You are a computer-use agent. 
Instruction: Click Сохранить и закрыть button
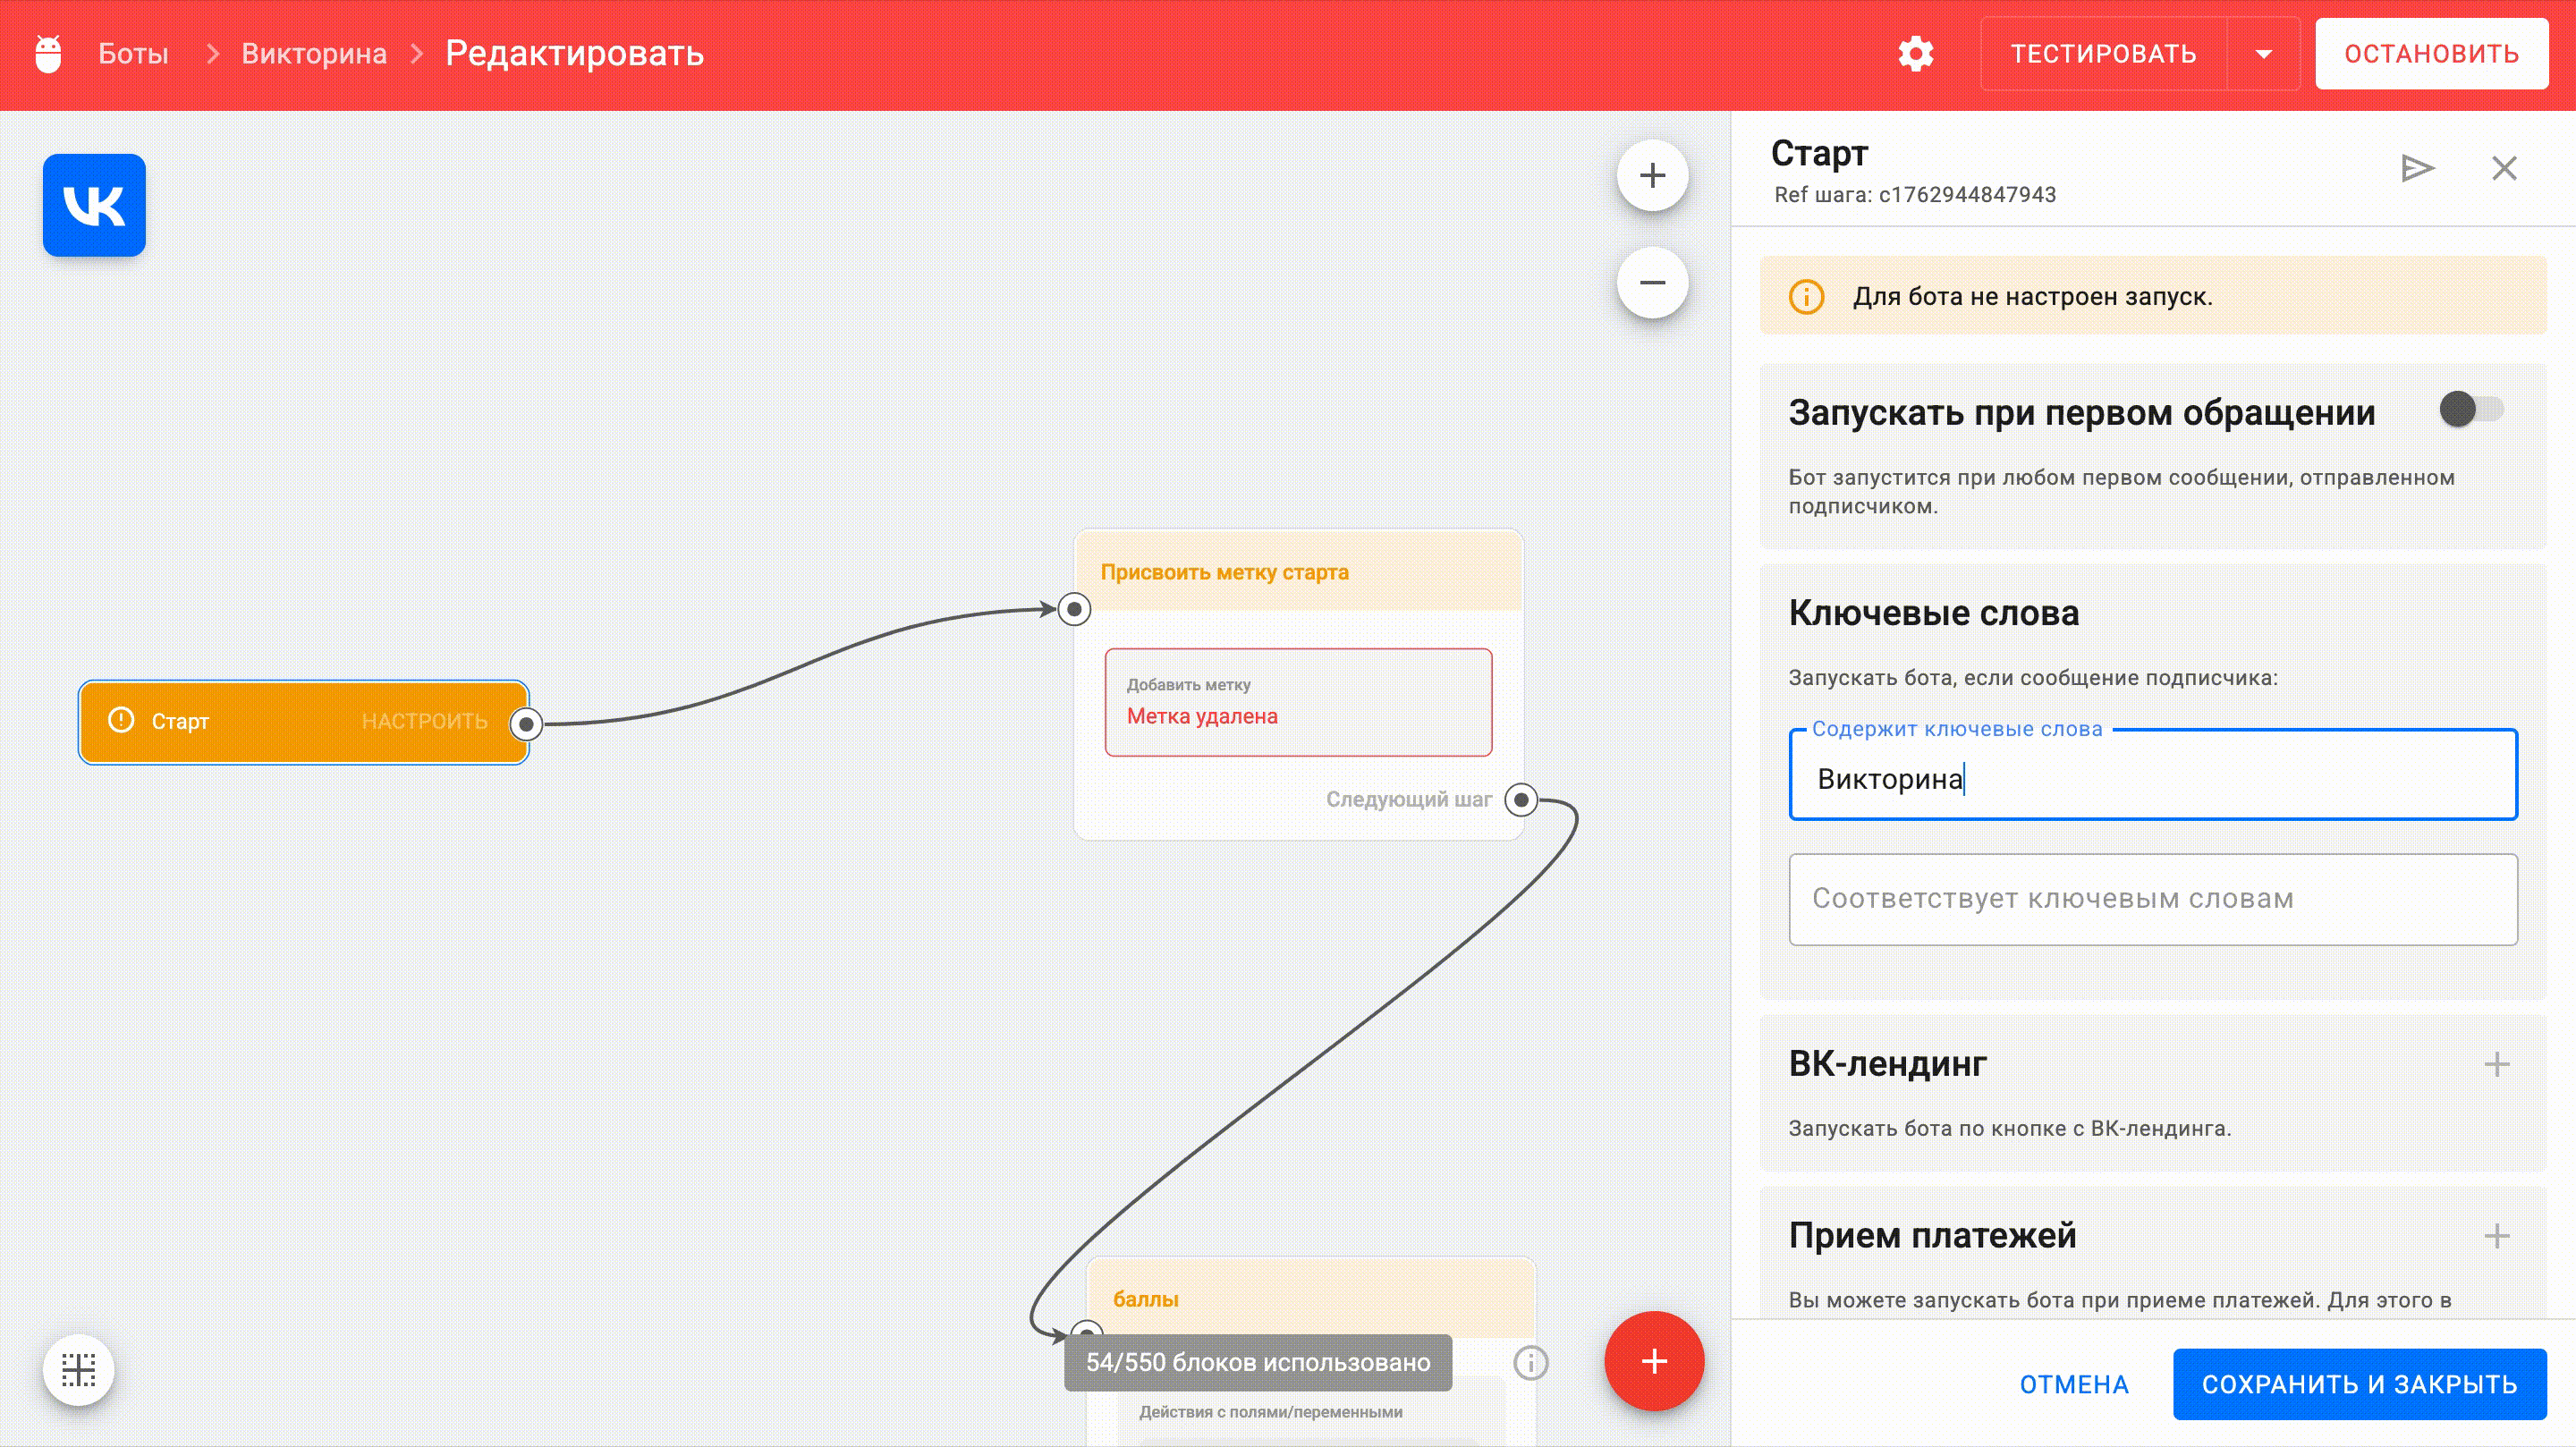(2359, 1384)
